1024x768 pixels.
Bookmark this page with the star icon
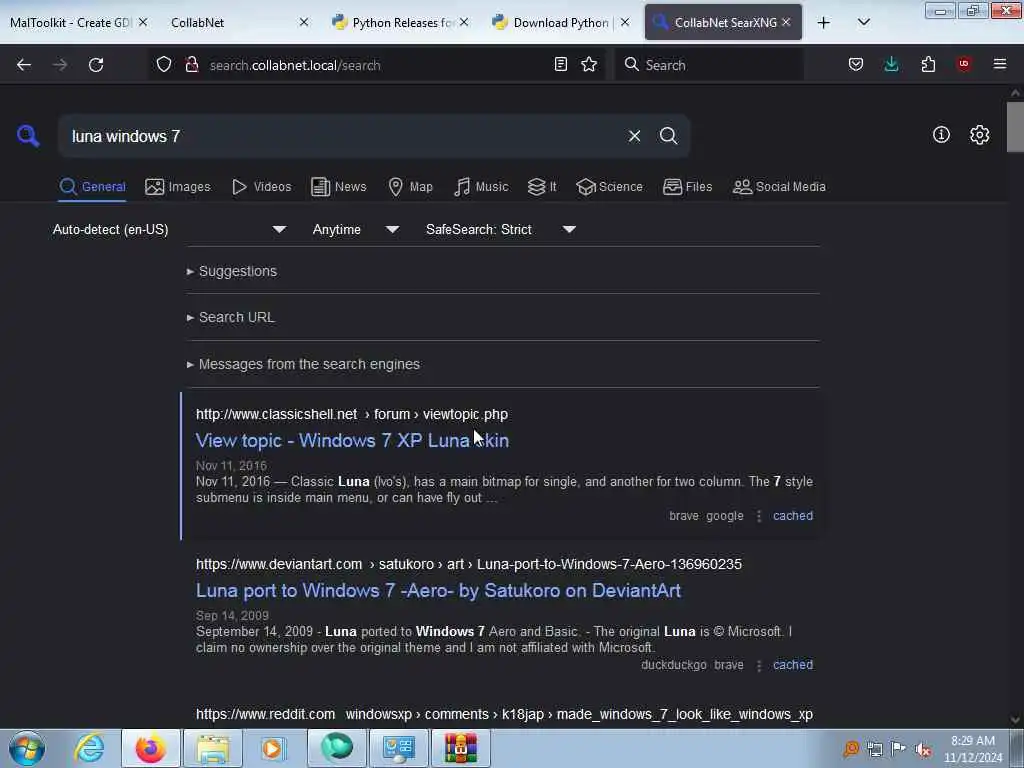(x=589, y=64)
